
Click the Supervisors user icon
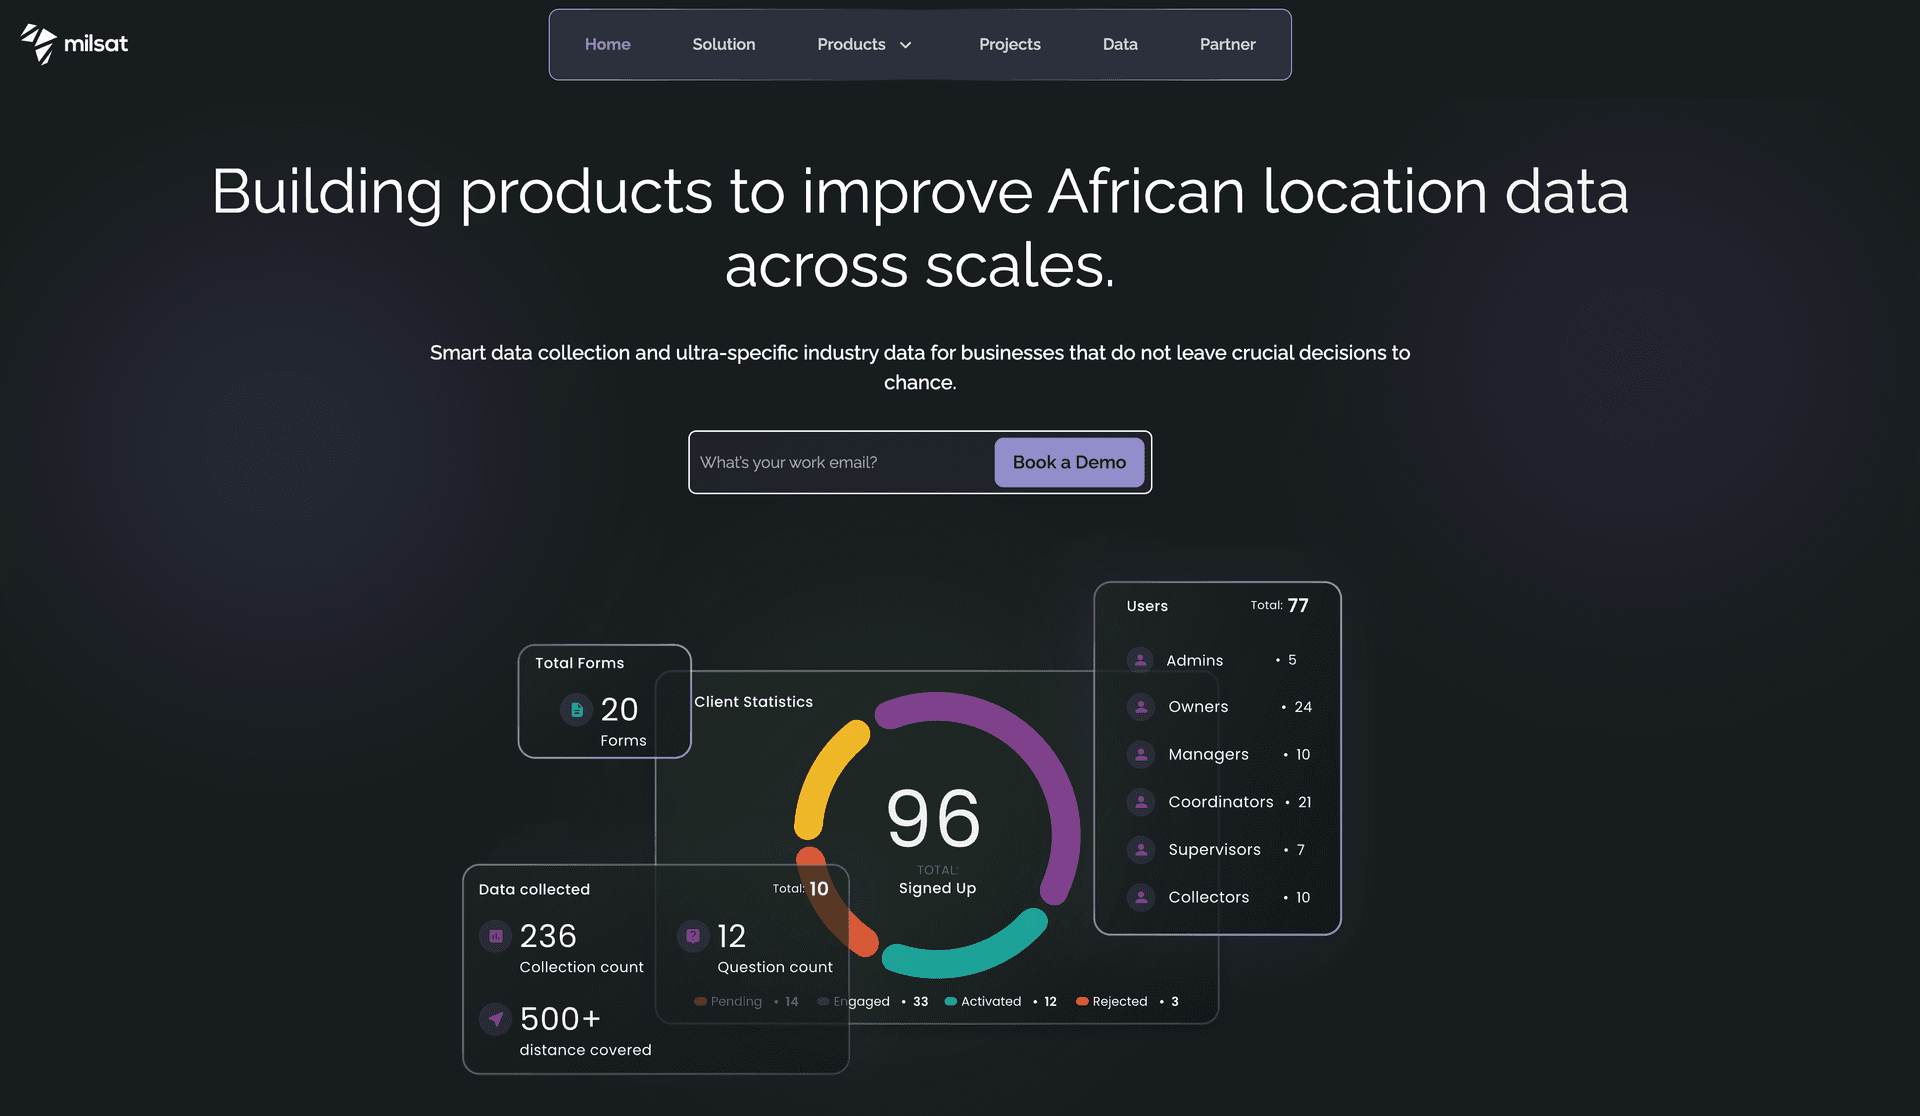click(x=1140, y=849)
